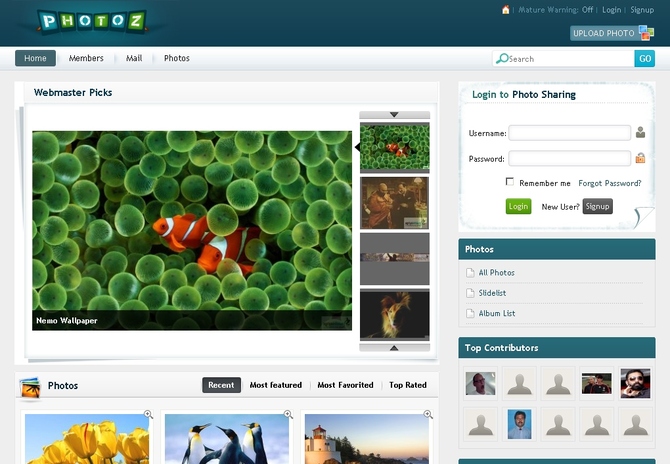Click the Forgot Password? link
670x464 pixels.
pos(610,183)
